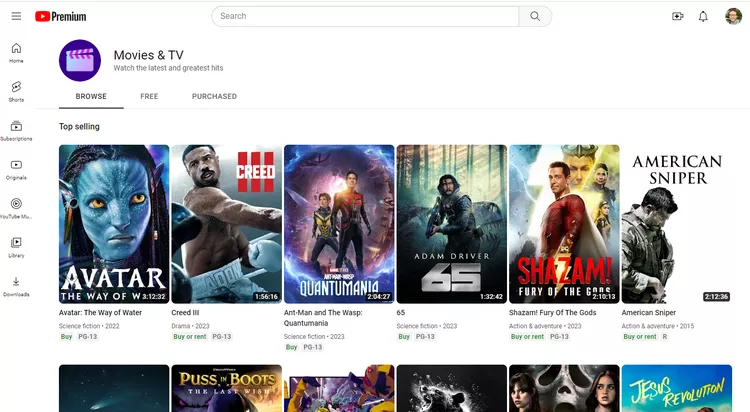Go to Home in sidebar
Image resolution: width=750 pixels, height=412 pixels.
16,53
